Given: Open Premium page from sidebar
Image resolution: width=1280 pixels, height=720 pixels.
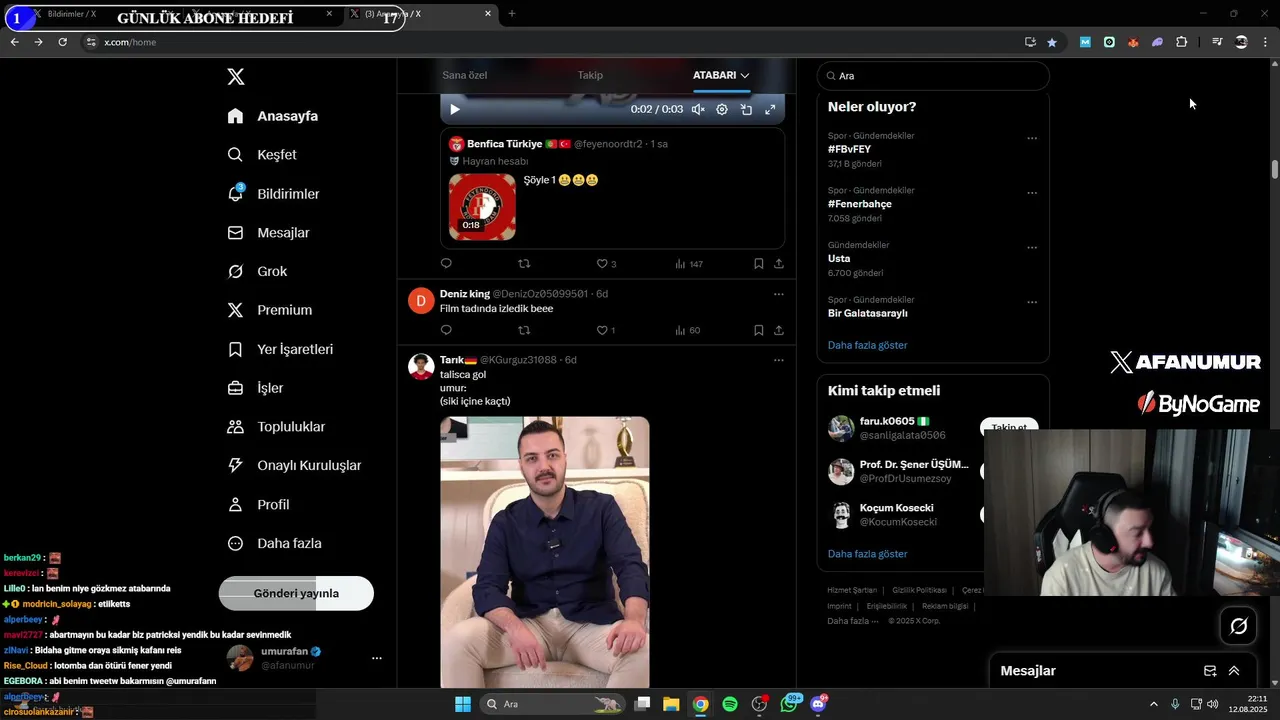Looking at the screenshot, I should [270, 310].
